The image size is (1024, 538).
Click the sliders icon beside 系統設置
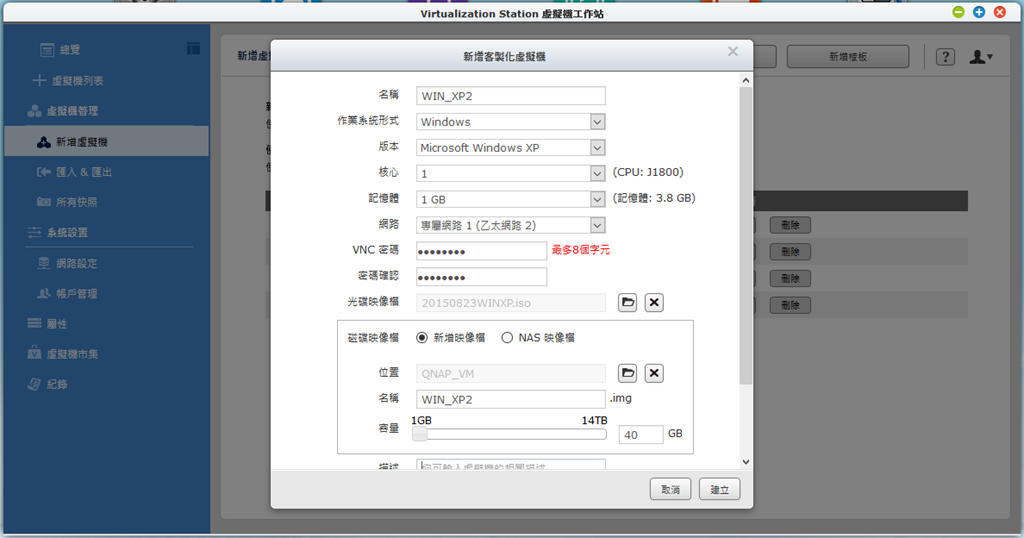click(35, 232)
